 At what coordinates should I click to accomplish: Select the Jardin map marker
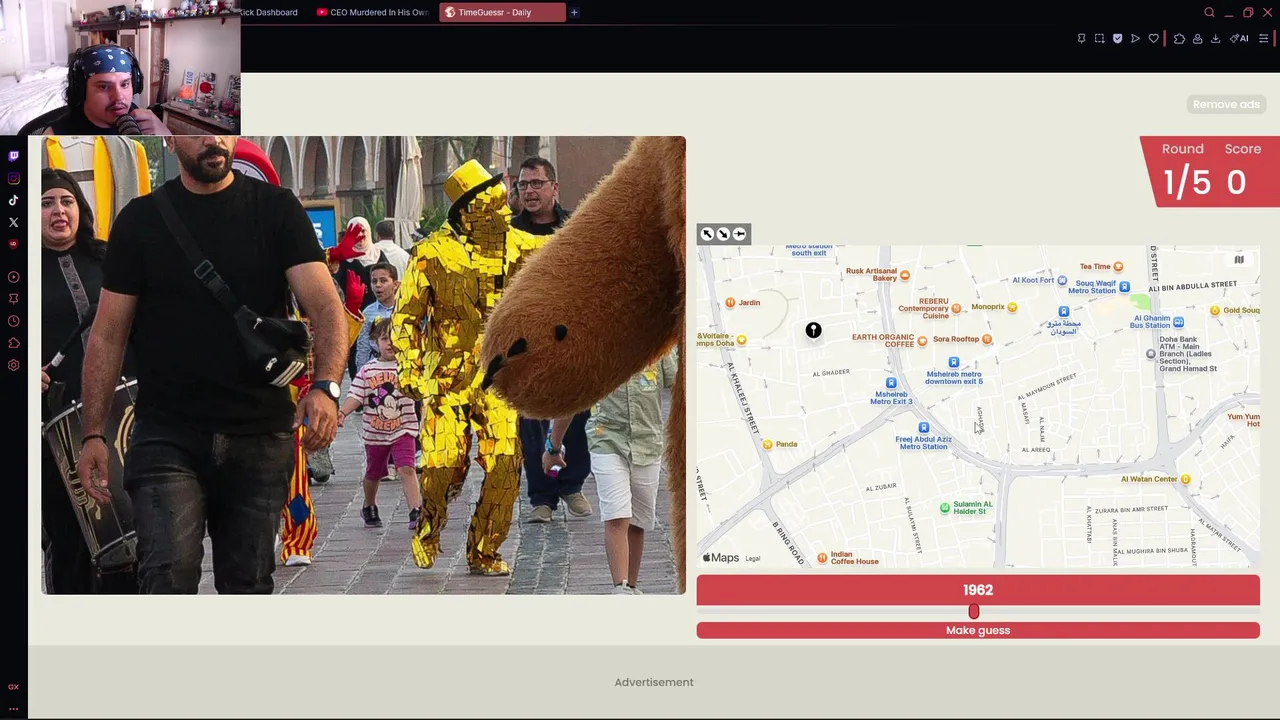click(730, 302)
